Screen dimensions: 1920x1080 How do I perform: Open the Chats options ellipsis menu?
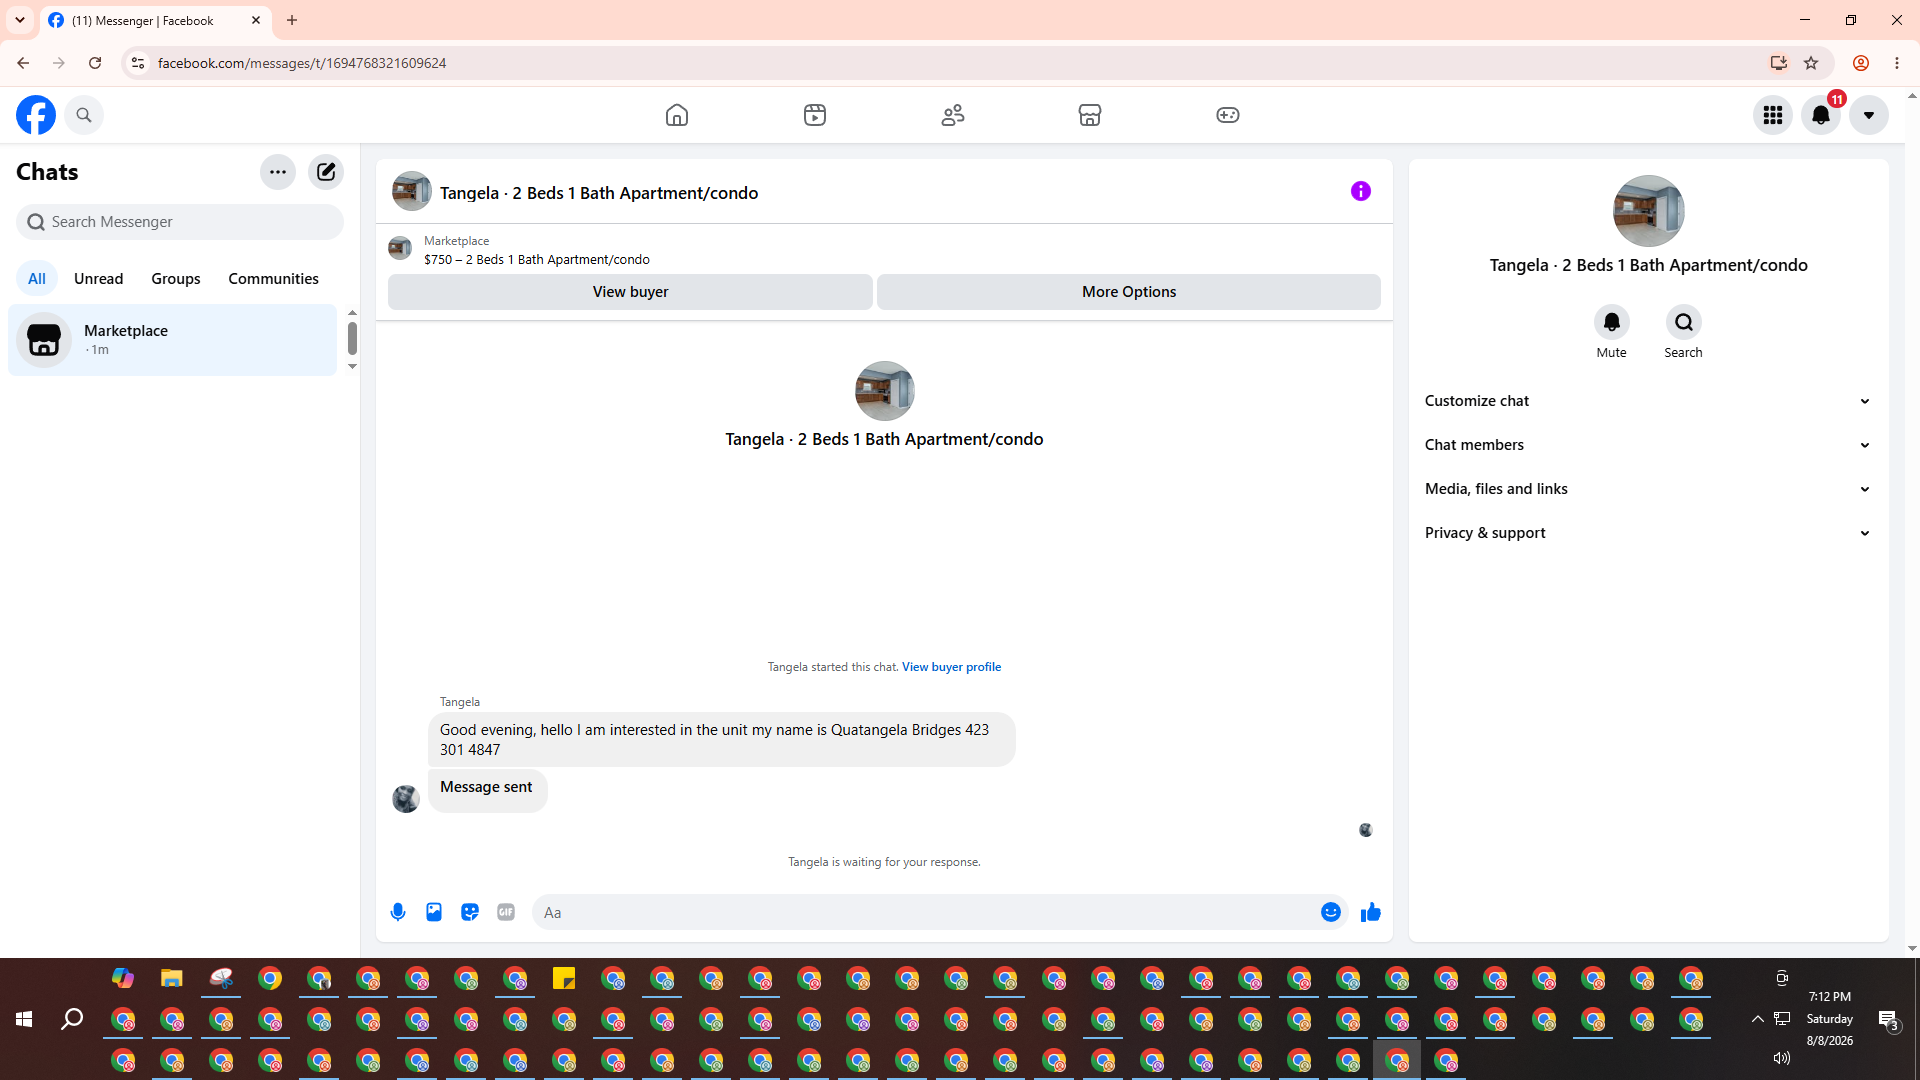[278, 172]
